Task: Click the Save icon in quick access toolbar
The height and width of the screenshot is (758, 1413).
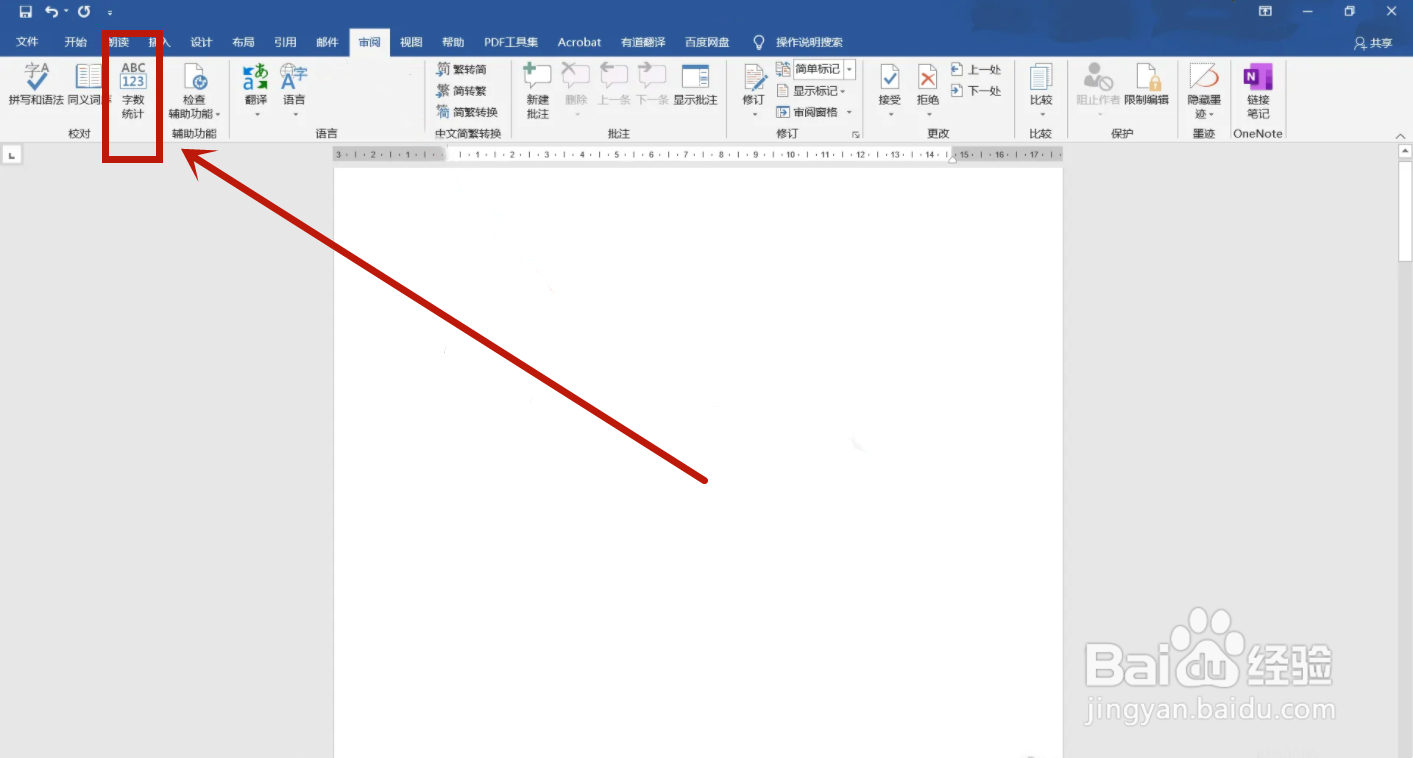Action: (26, 11)
